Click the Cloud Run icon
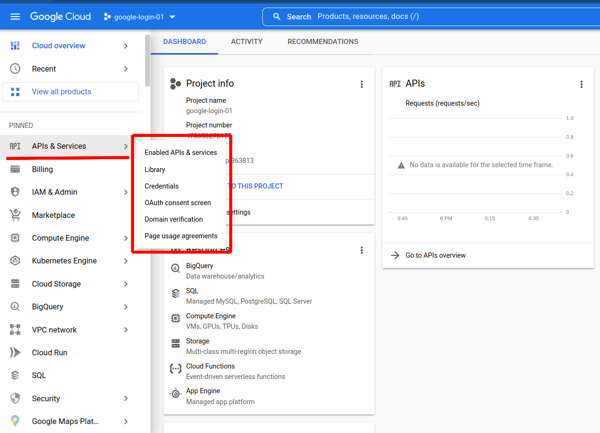The image size is (600, 433). (x=15, y=352)
